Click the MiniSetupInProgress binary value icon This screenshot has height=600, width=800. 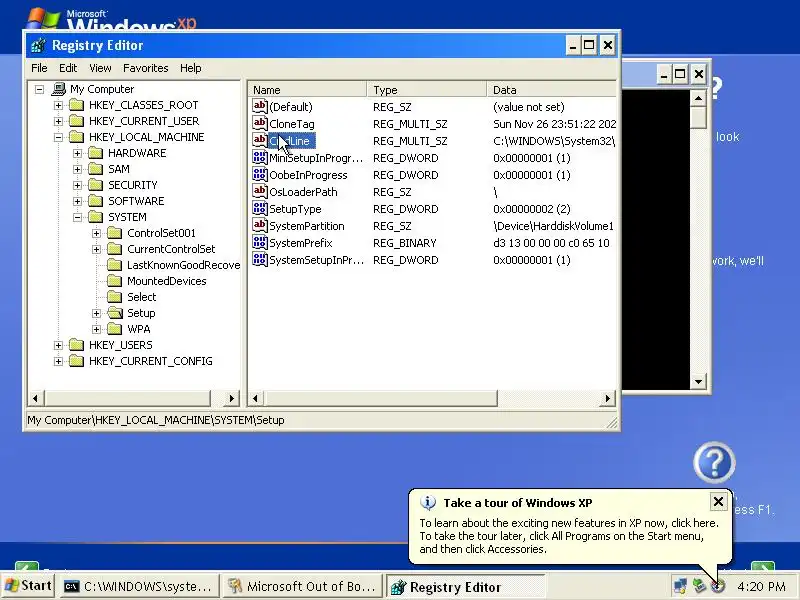260,158
